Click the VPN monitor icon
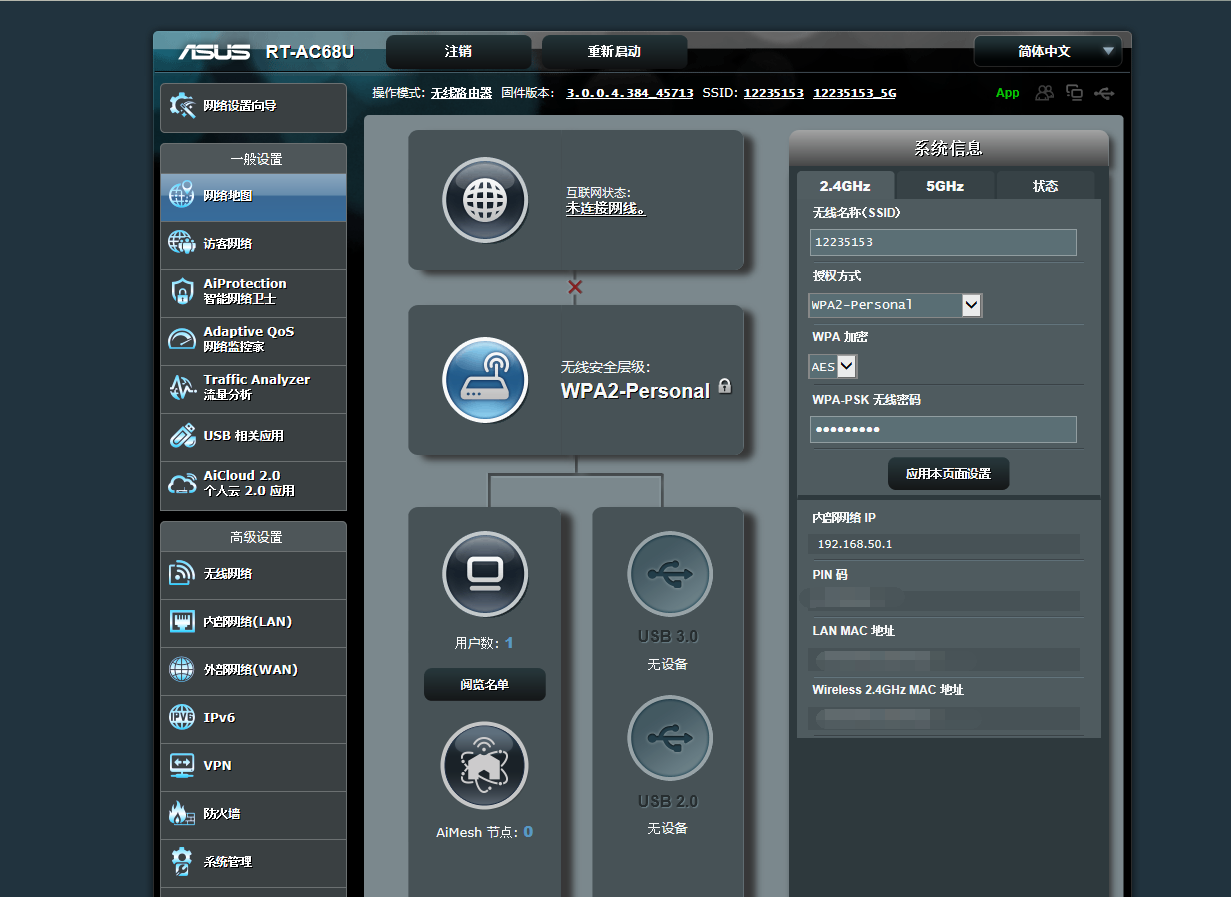Screen dimensions: 1231x897 point(181,765)
